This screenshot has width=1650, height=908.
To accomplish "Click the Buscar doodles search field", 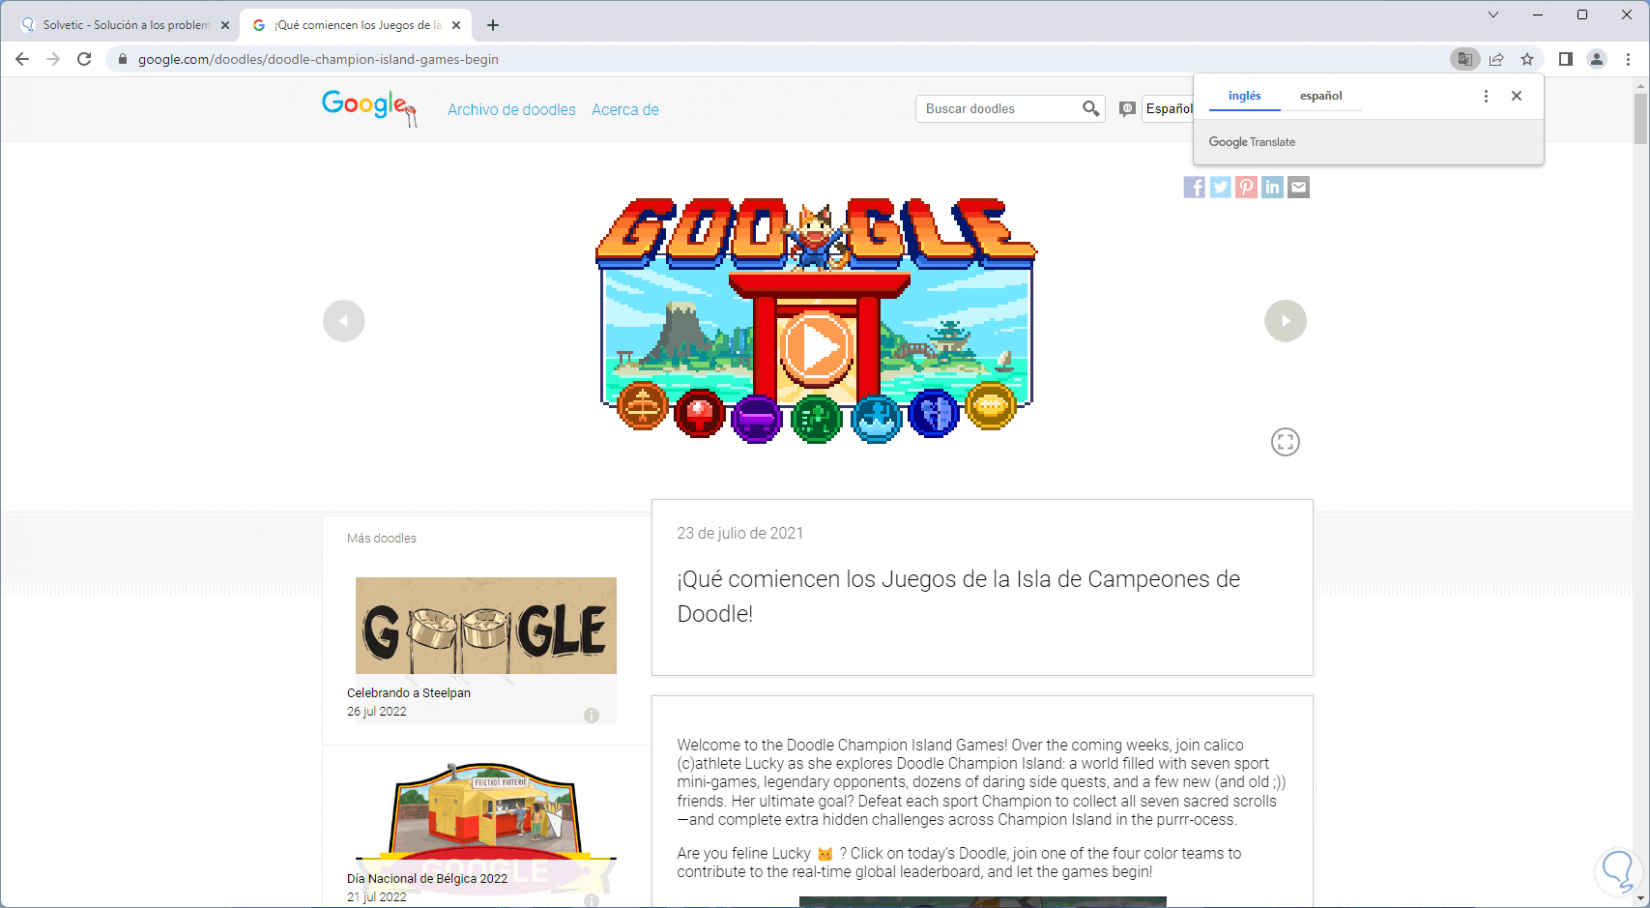I will [x=998, y=109].
